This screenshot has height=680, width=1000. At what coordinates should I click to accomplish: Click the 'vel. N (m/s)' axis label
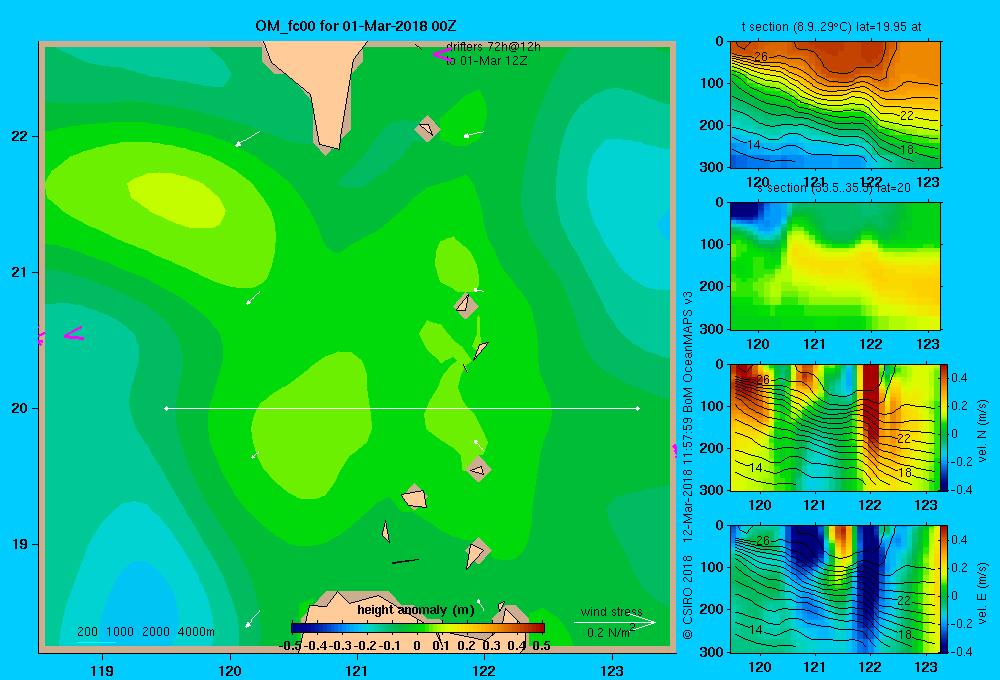[982, 431]
